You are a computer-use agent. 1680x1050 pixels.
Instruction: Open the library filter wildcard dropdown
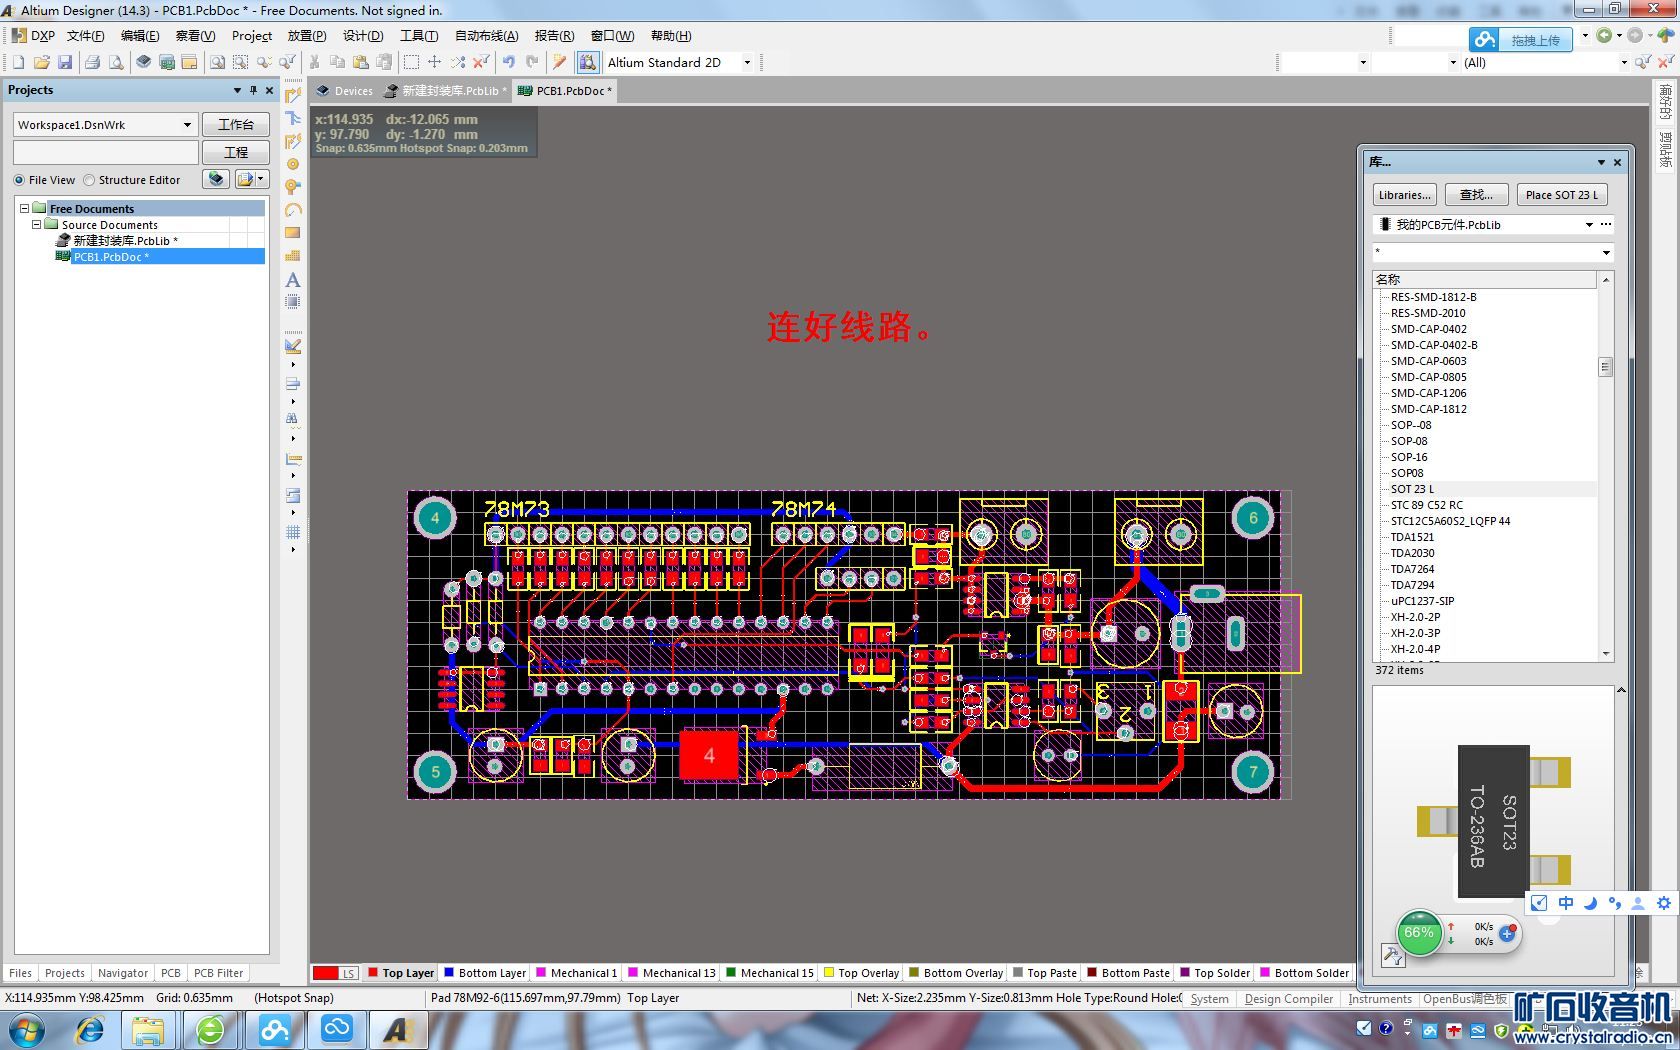[x=1606, y=252]
